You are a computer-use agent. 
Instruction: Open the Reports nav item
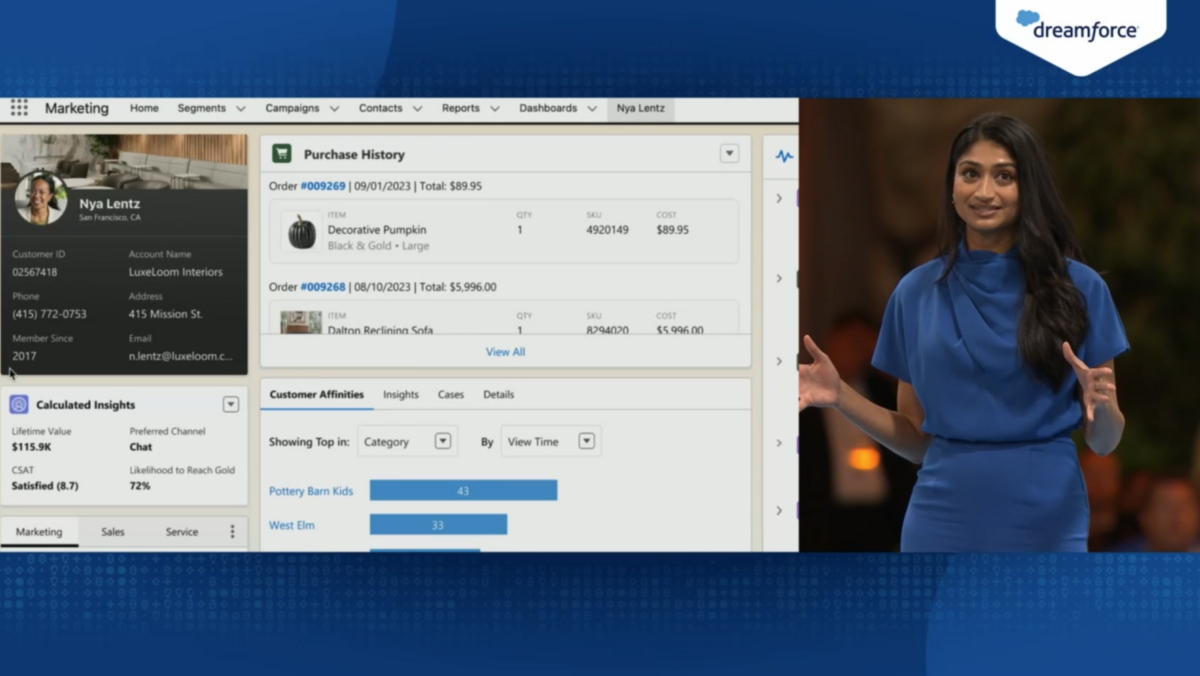[461, 108]
